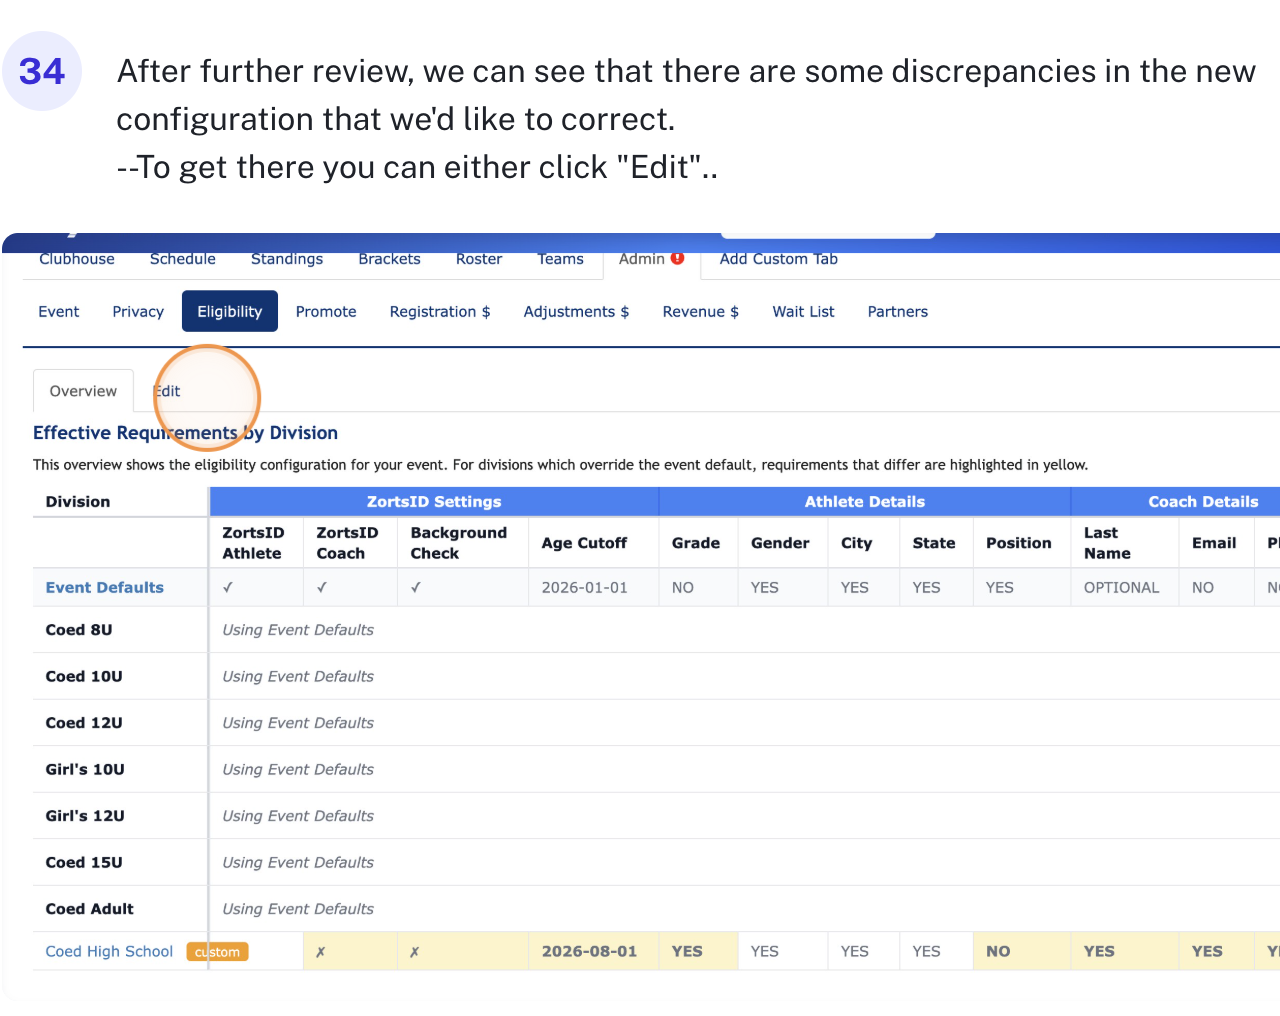1280x1016 pixels.
Task: Open the Roster tab
Action: tap(479, 259)
